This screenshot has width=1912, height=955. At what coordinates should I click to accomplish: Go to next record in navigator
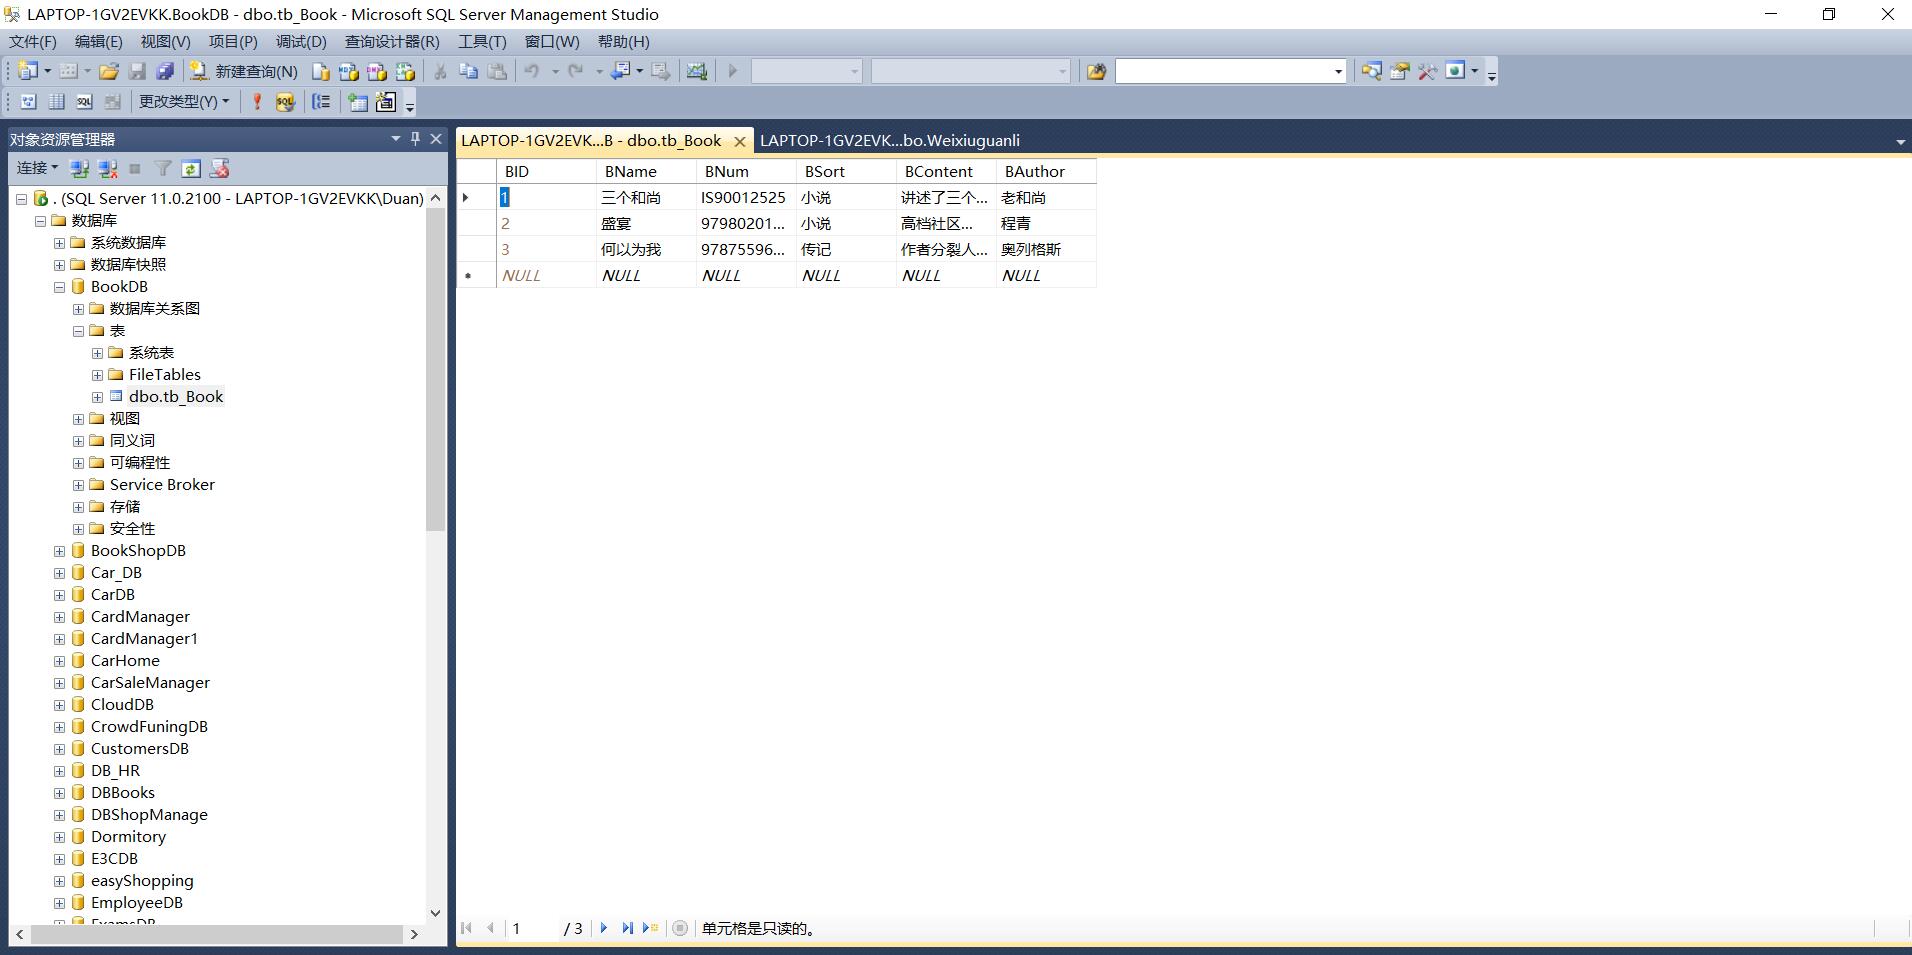coord(603,928)
